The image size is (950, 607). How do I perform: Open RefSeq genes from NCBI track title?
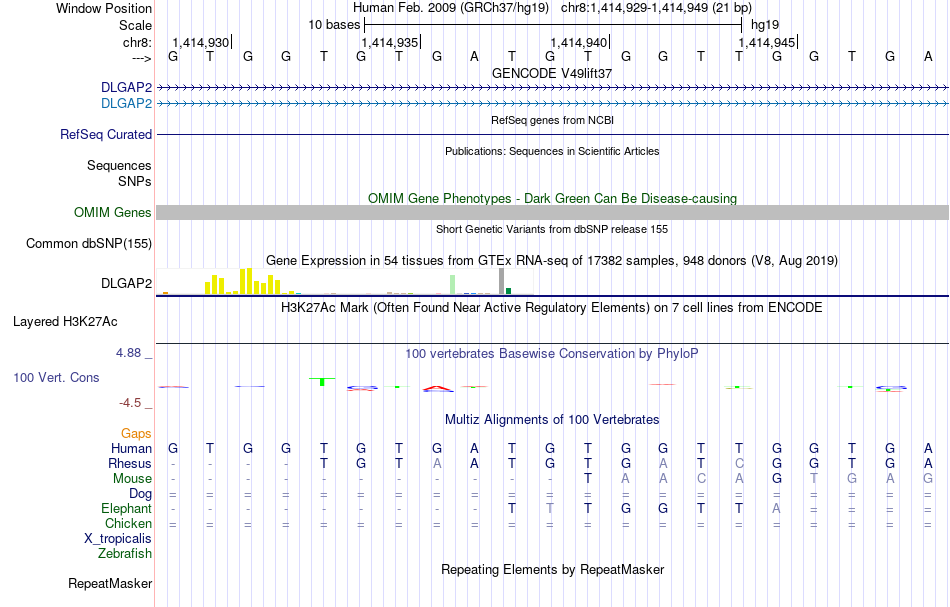click(x=552, y=120)
